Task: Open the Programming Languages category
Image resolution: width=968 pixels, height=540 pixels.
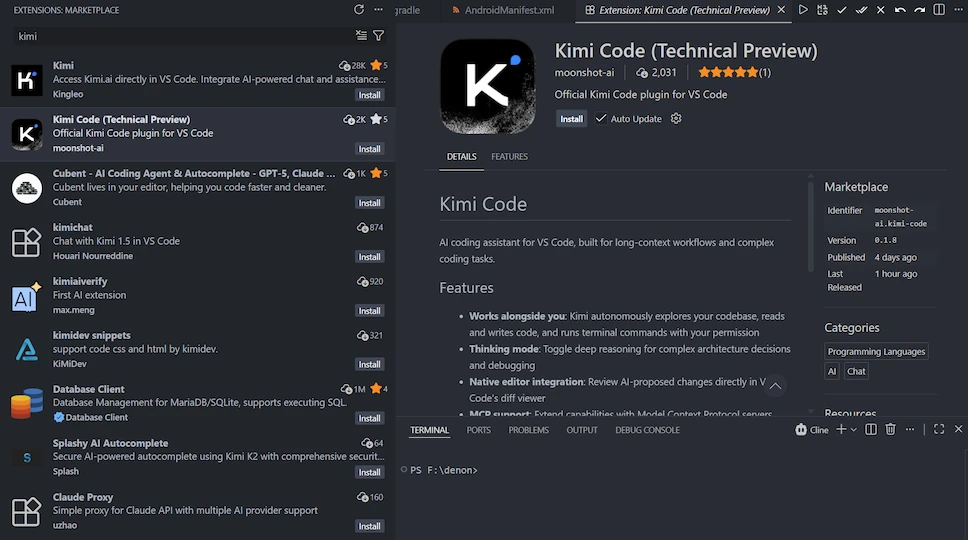Action: coord(876,352)
